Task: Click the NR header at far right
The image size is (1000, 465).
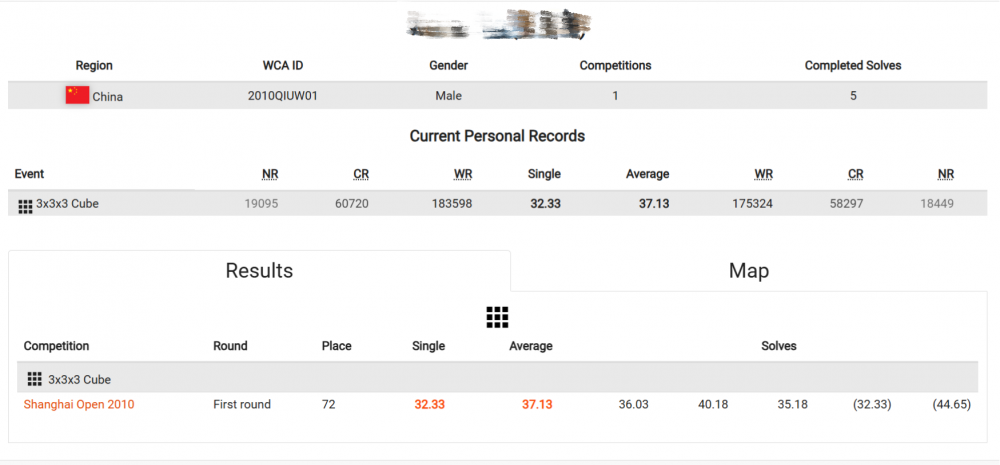Action: (x=946, y=175)
